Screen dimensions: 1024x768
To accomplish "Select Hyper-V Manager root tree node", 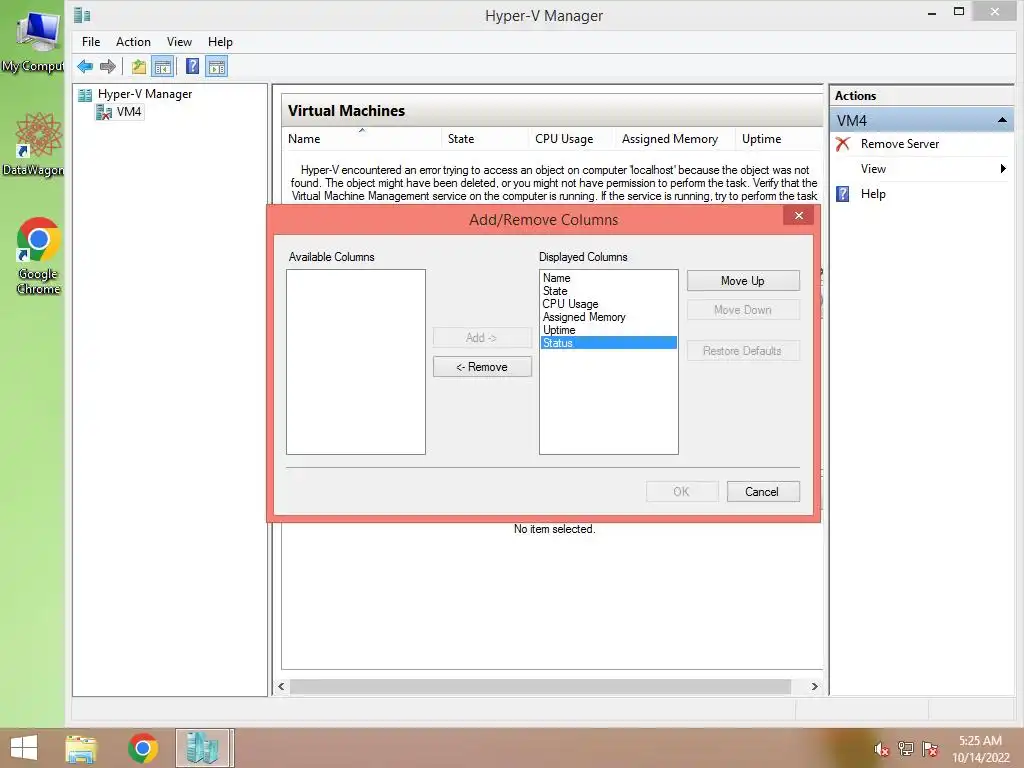I will pyautogui.click(x=145, y=94).
